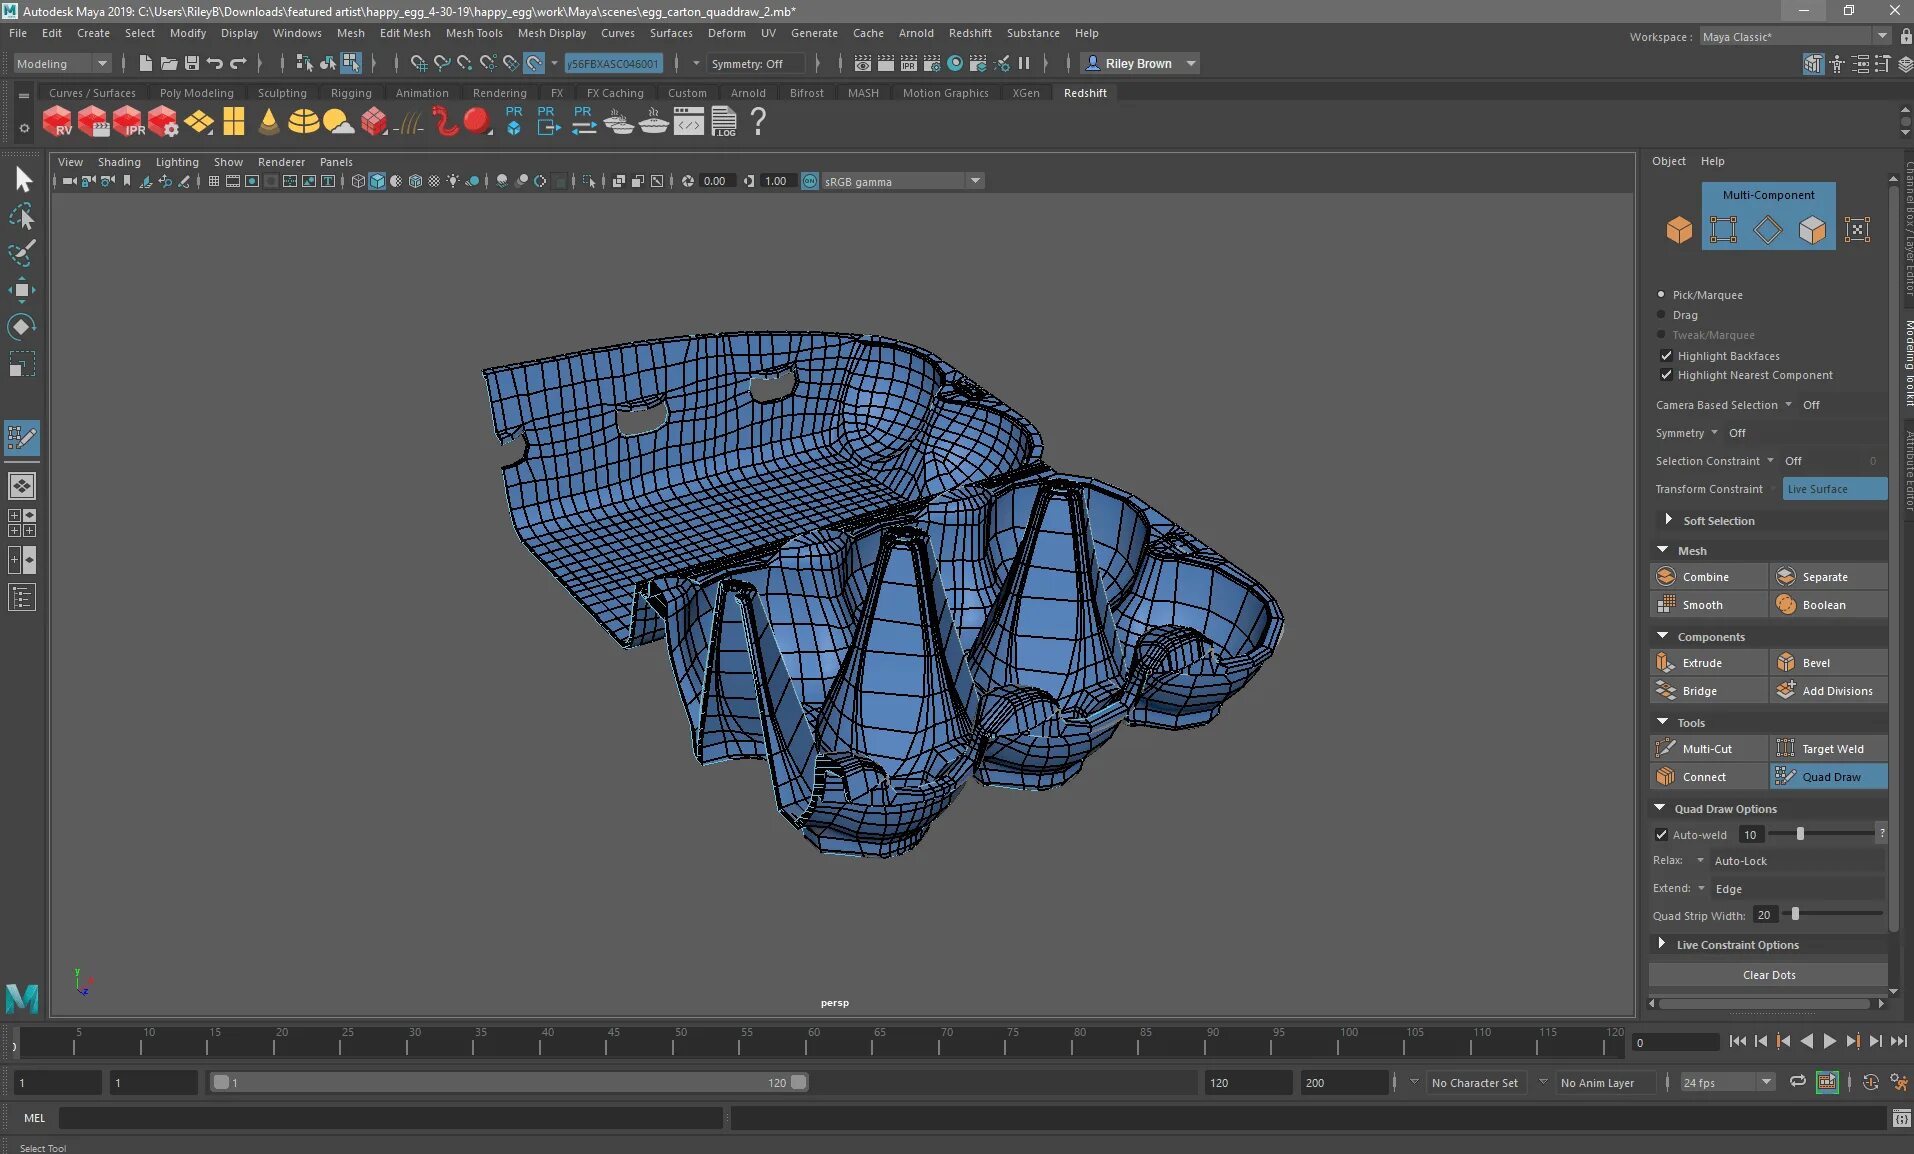The height and width of the screenshot is (1154, 1914).
Task: Choose Vertex selection mode icon
Action: tap(1723, 230)
